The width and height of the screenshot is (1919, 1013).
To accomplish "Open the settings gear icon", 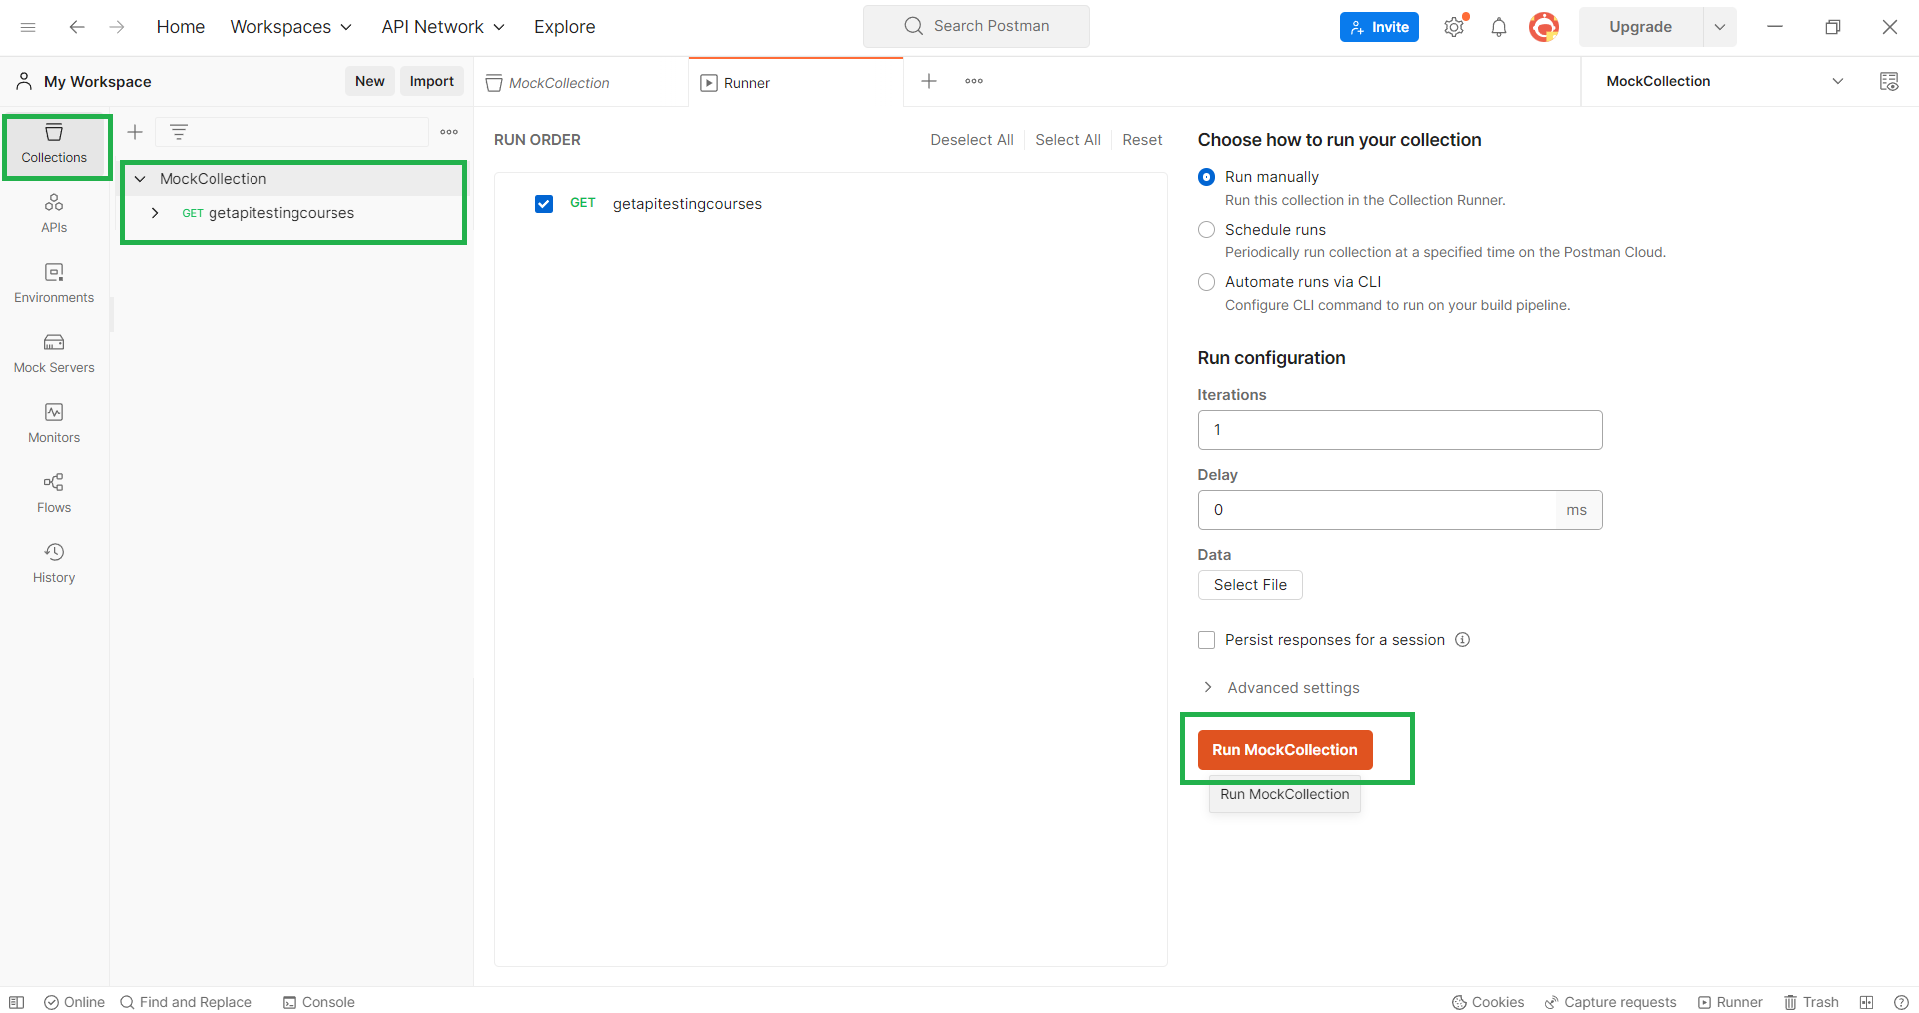I will click(x=1454, y=27).
